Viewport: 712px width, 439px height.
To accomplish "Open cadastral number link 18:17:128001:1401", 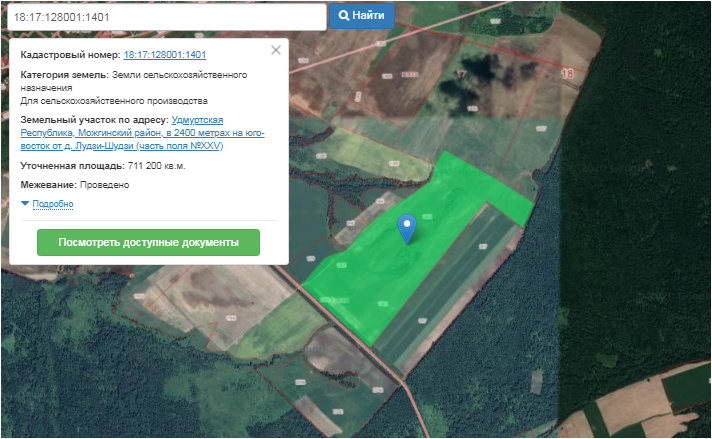I will tap(164, 55).
